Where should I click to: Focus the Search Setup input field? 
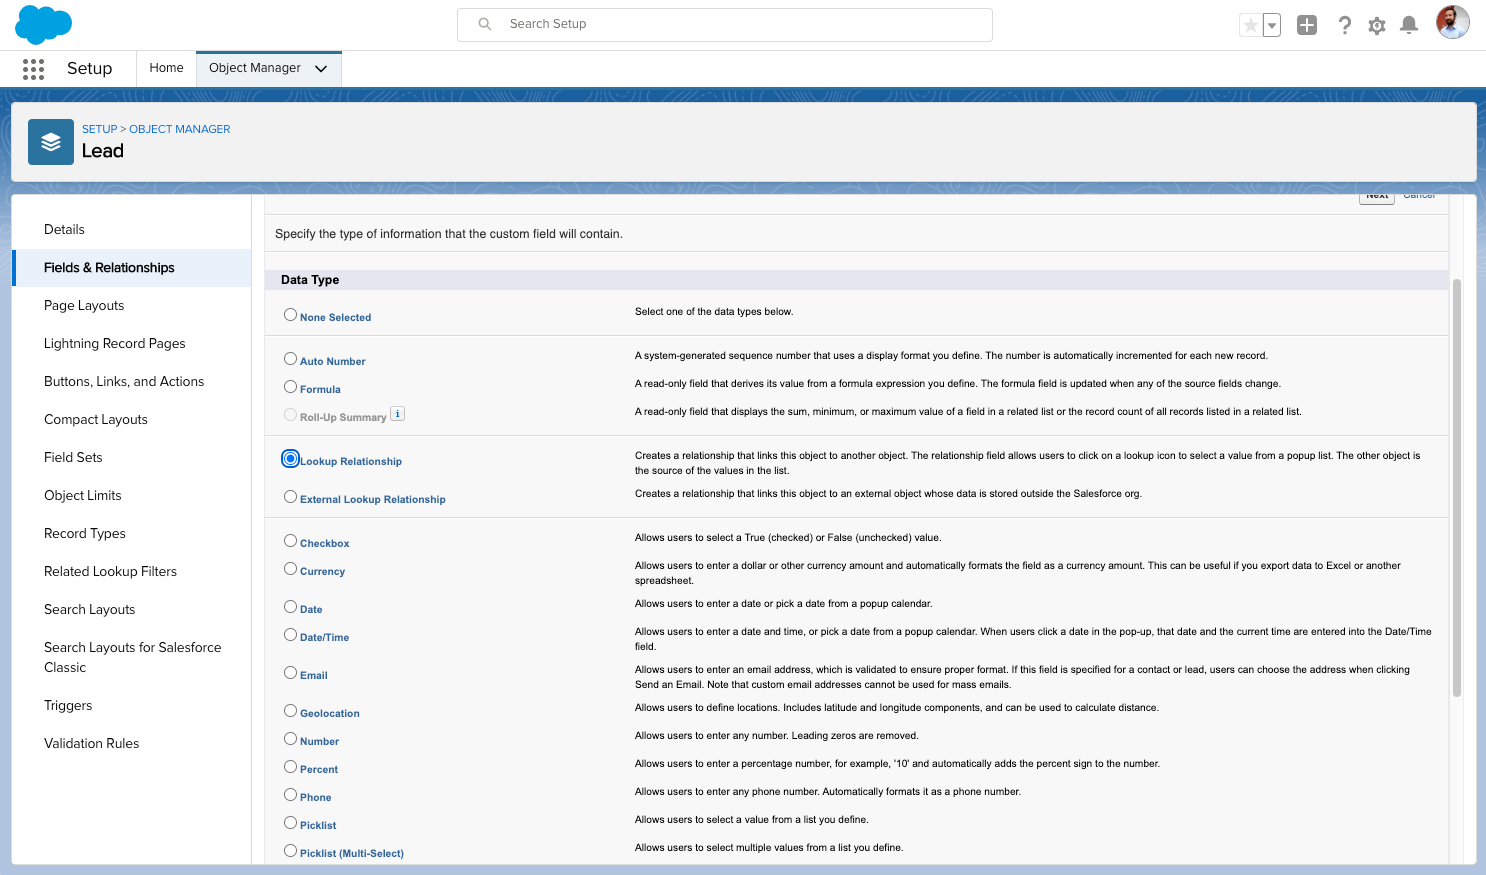pos(725,24)
